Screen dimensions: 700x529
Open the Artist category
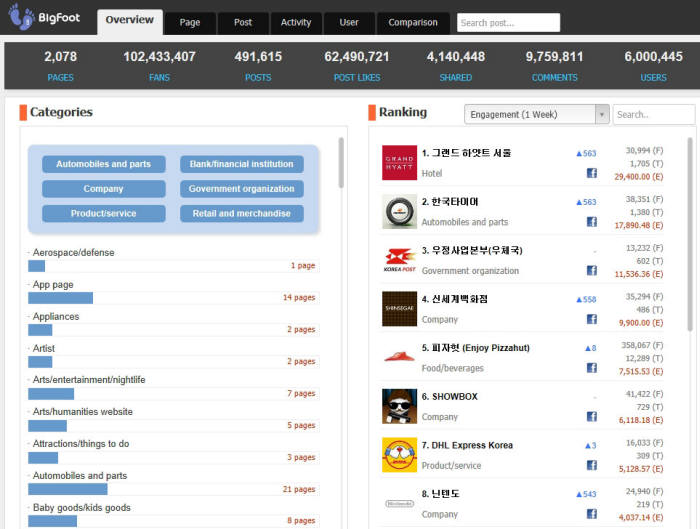tap(44, 348)
